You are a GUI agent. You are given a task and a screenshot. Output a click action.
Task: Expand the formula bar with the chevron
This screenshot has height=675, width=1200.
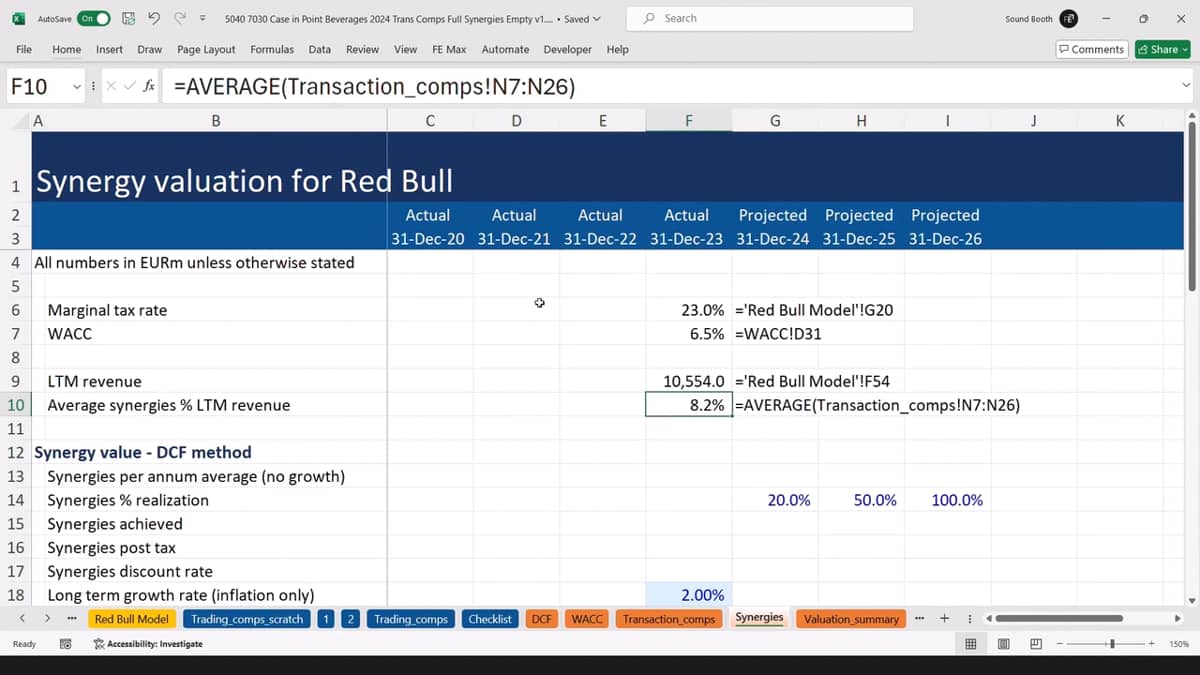pyautogui.click(x=1186, y=86)
